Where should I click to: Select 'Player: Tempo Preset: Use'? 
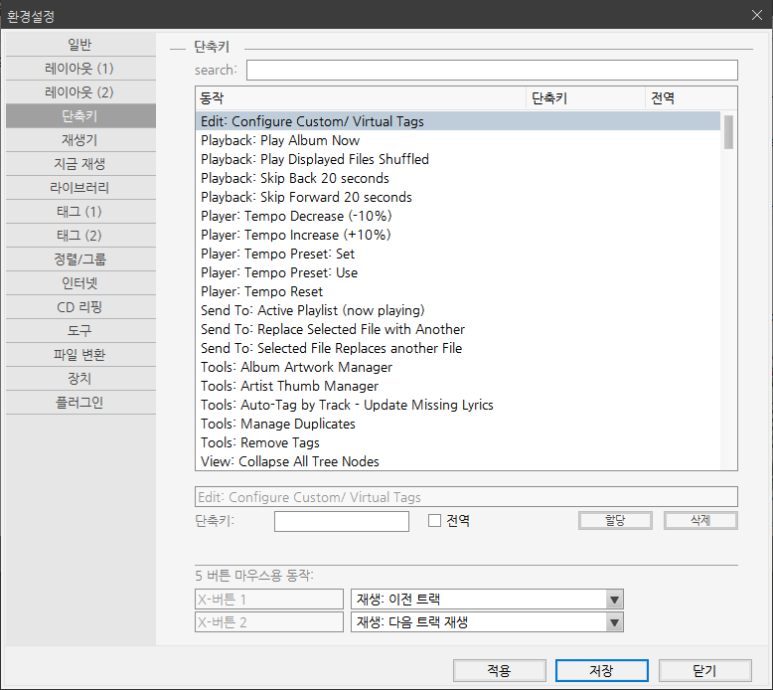(458, 273)
